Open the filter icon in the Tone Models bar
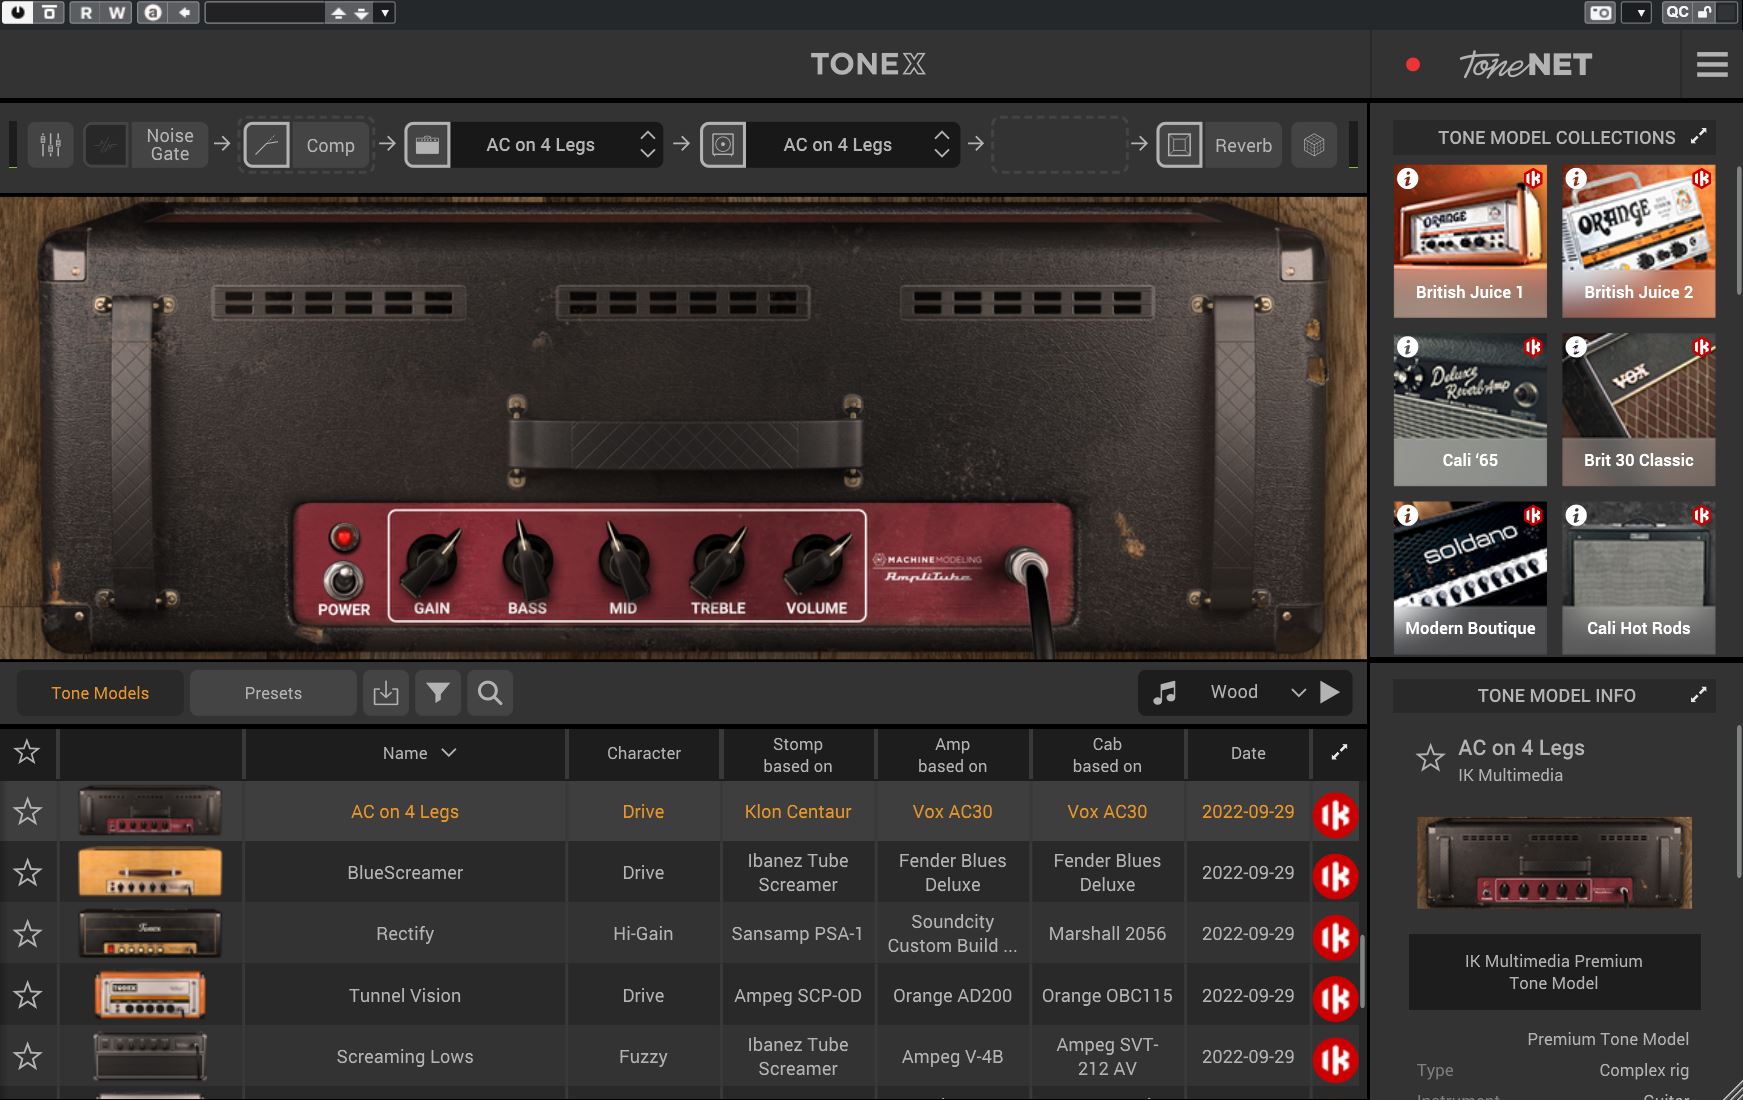The height and width of the screenshot is (1100, 1743). (x=438, y=692)
